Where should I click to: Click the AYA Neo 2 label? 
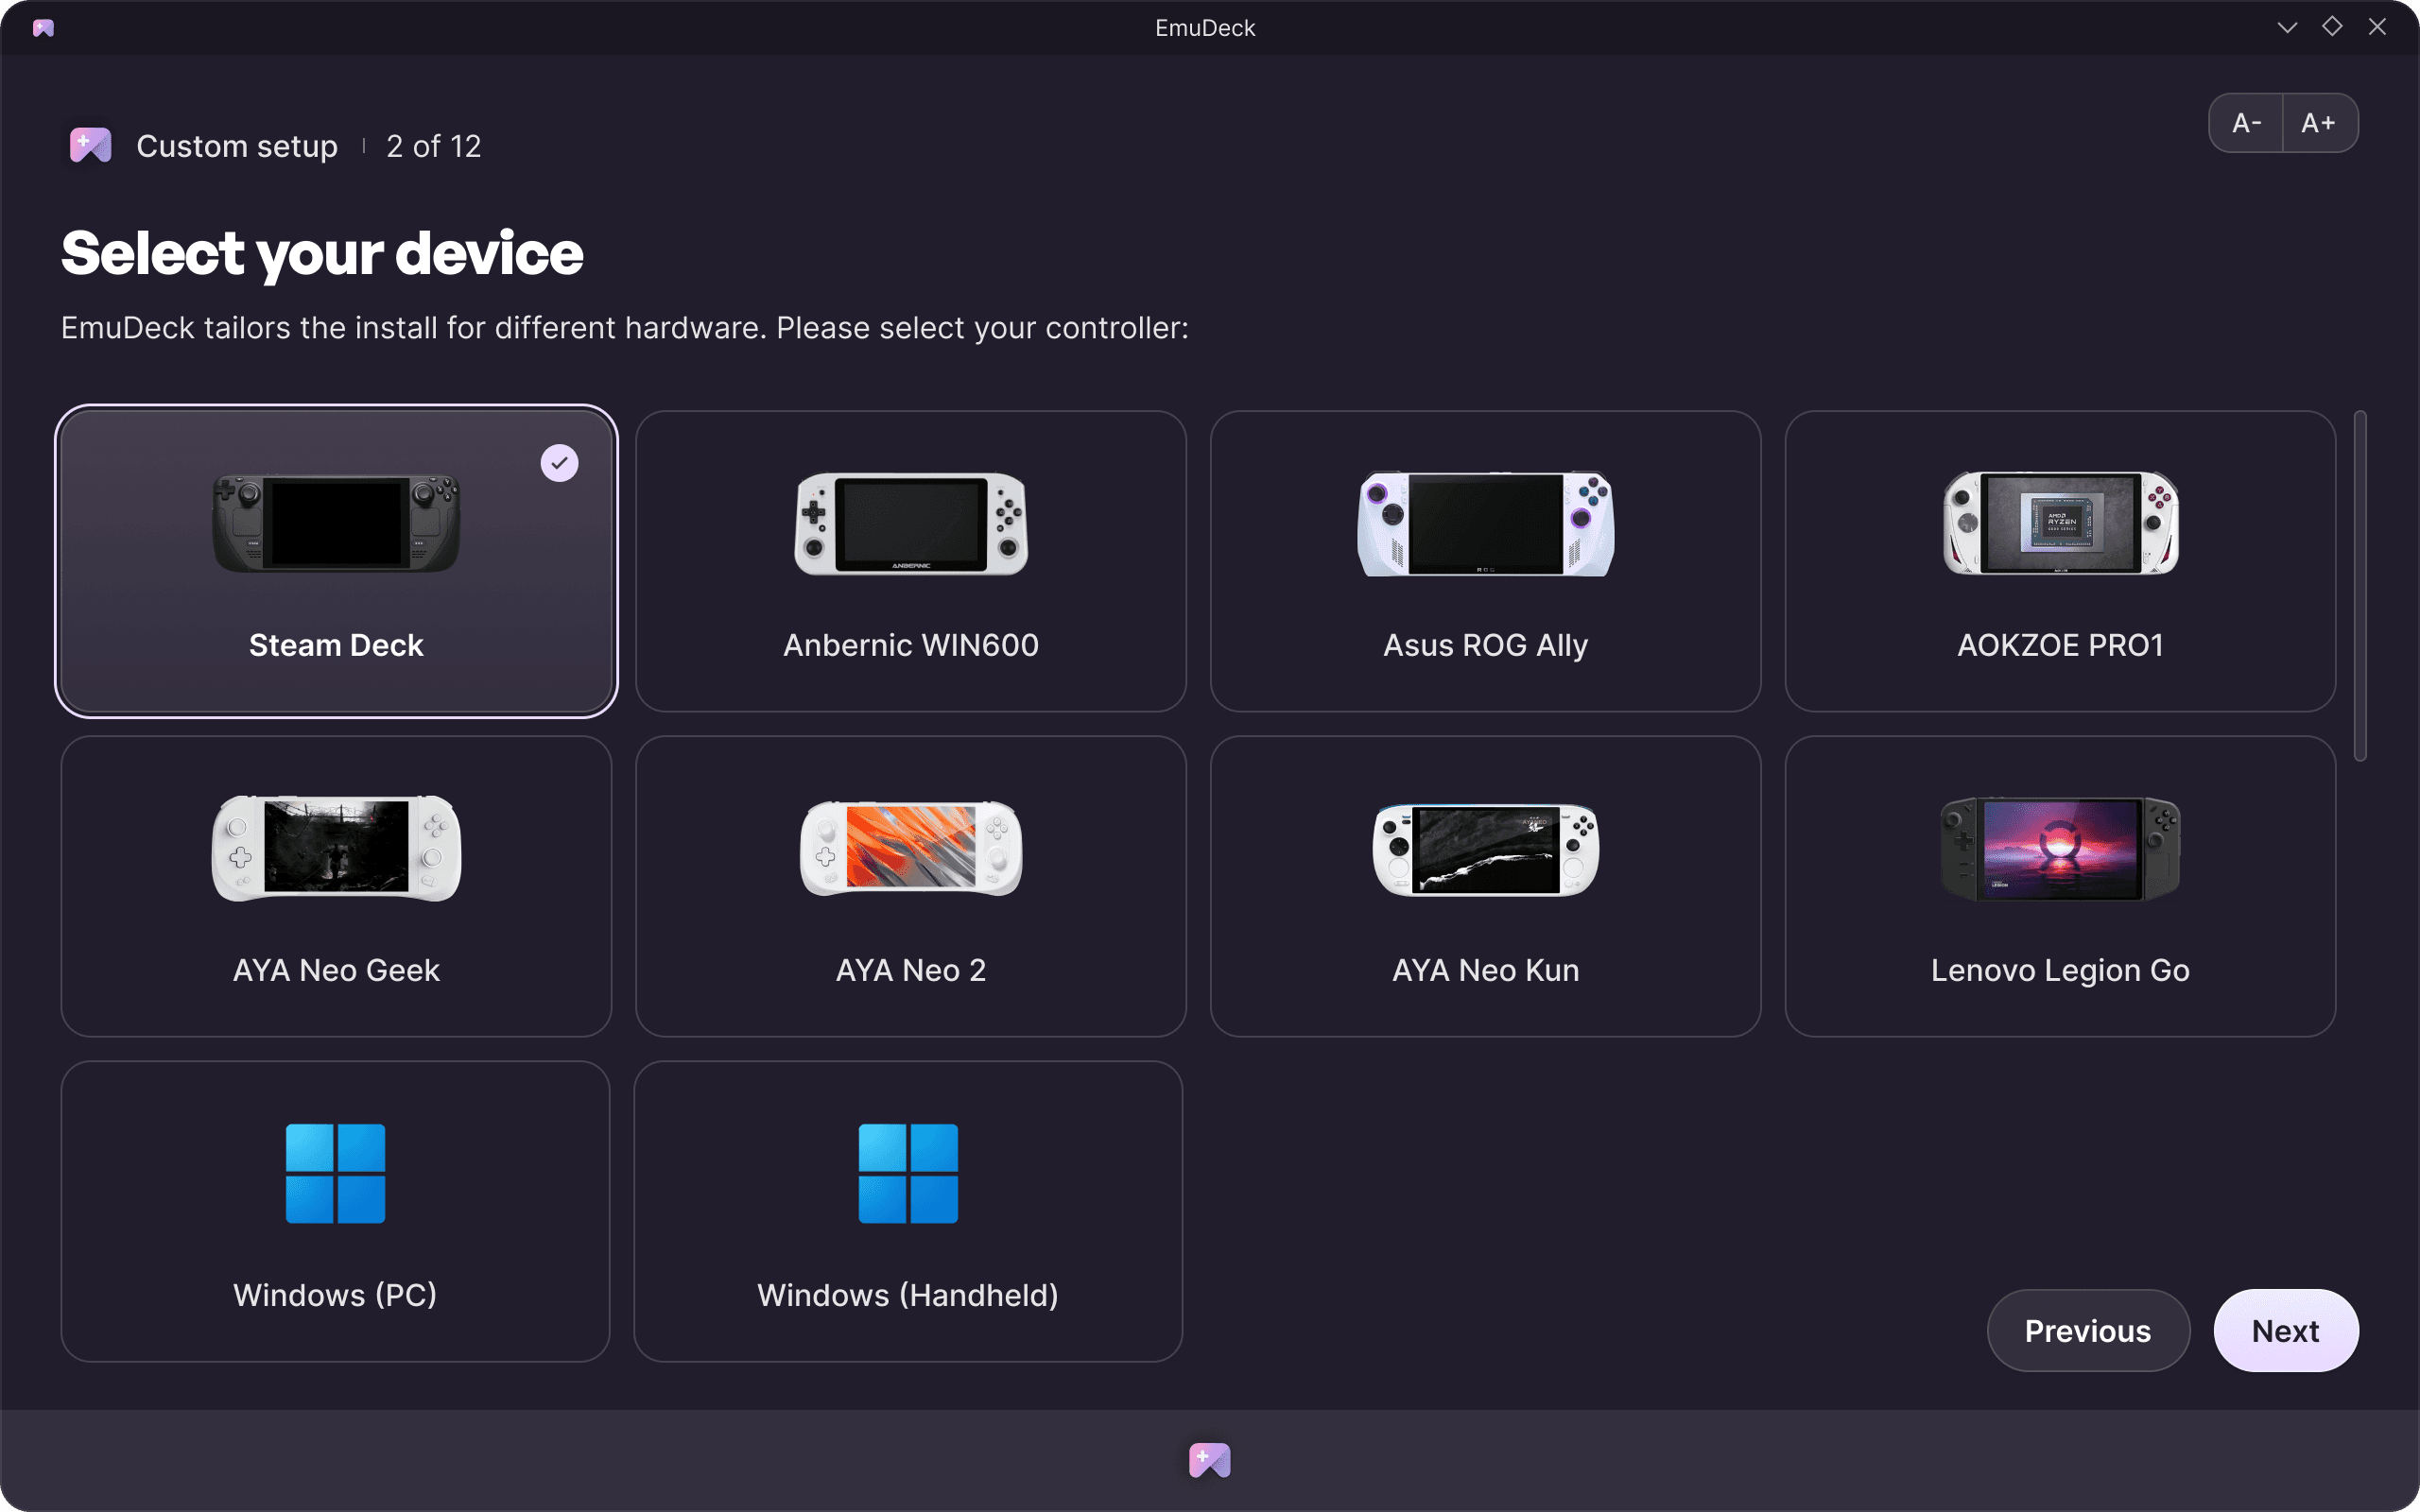coord(911,970)
